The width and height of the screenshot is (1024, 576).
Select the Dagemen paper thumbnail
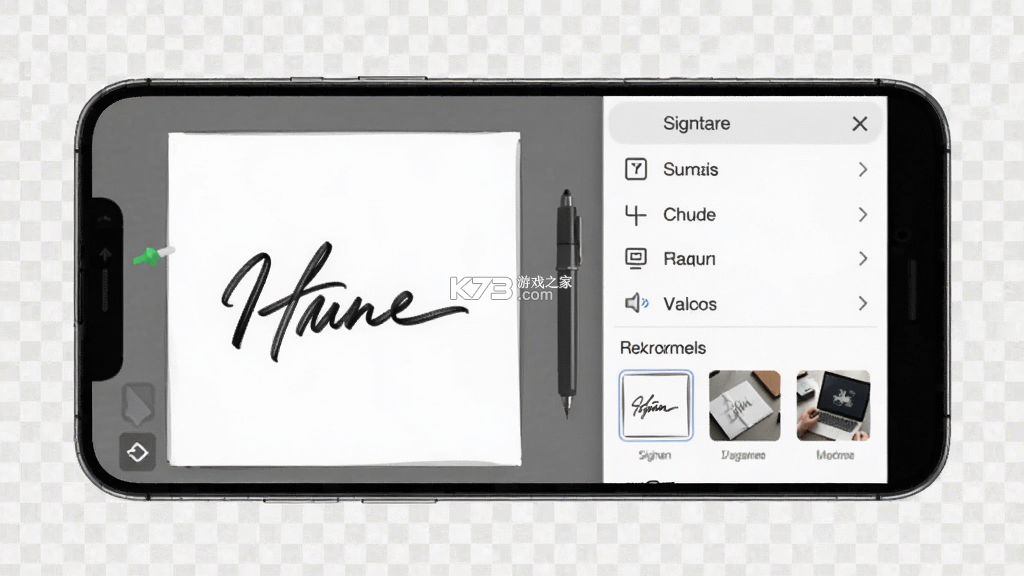(744, 406)
